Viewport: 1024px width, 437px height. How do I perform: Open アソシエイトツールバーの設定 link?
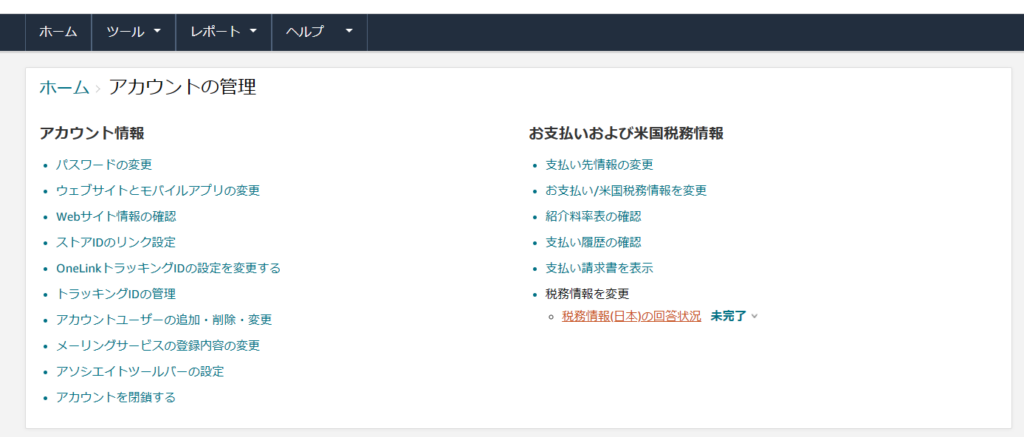click(140, 371)
